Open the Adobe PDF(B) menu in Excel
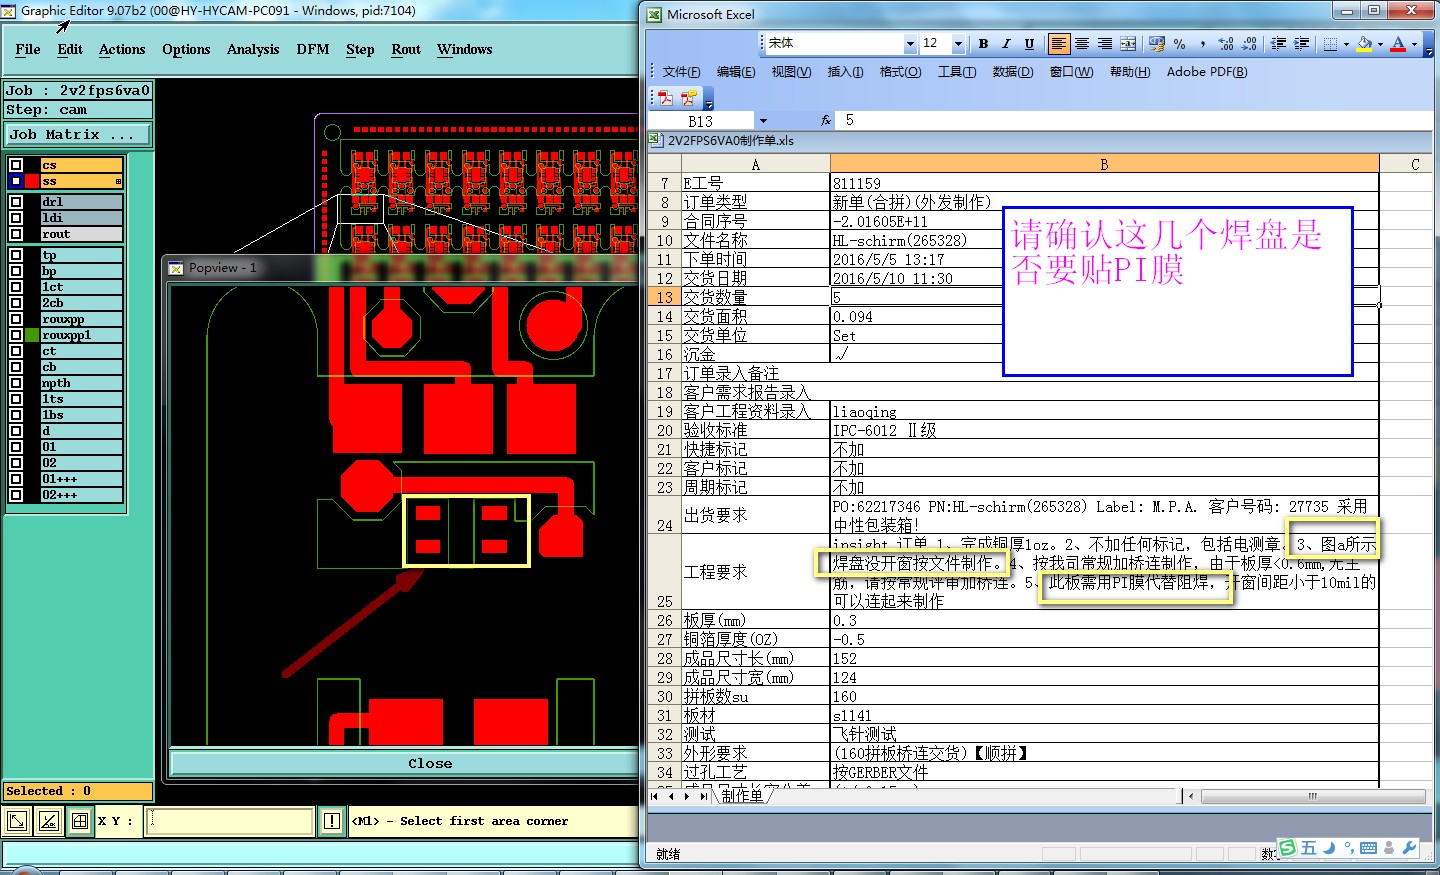Image resolution: width=1440 pixels, height=875 pixels. pos(1207,72)
